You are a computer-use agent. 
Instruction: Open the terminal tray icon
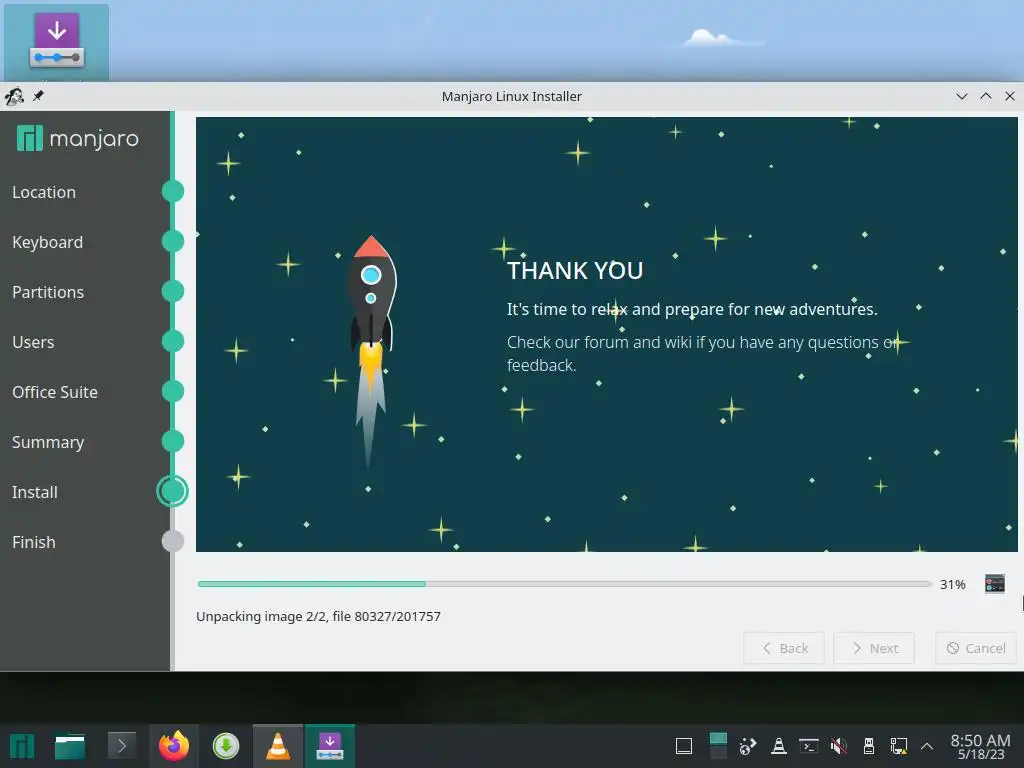pyautogui.click(x=808, y=746)
